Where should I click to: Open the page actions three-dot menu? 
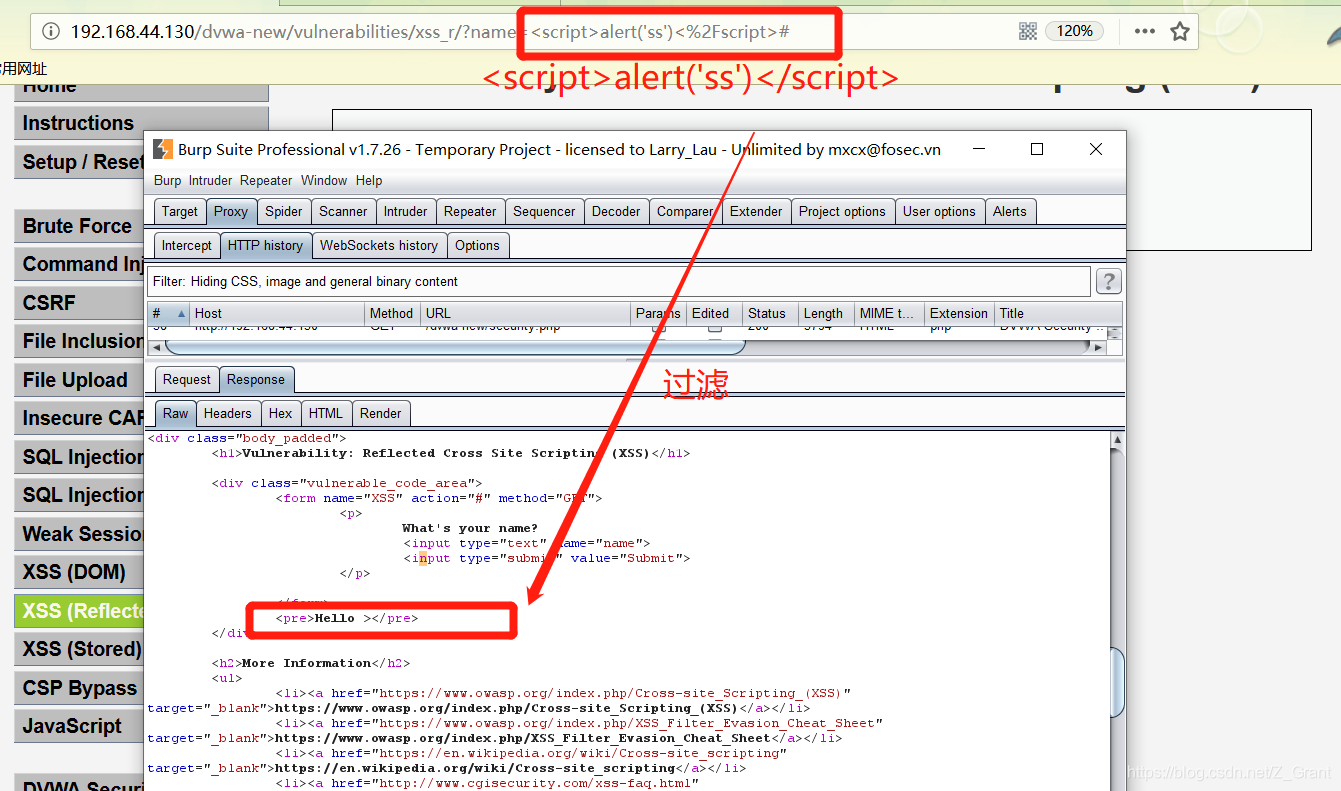click(x=1145, y=31)
